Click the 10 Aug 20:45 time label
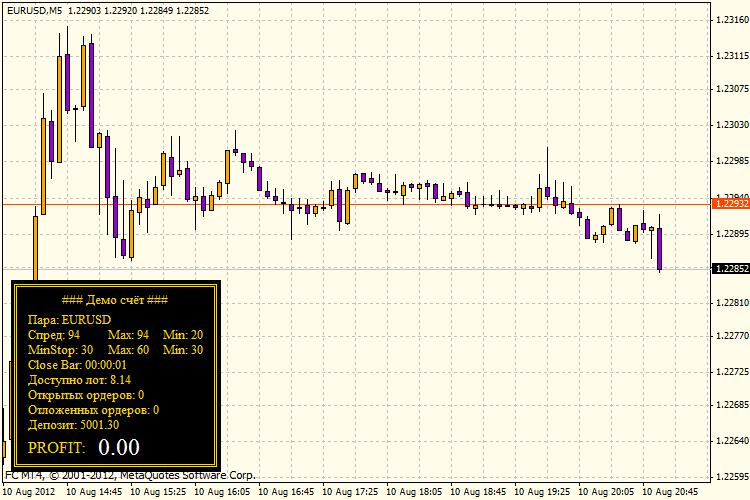 (x=670, y=491)
